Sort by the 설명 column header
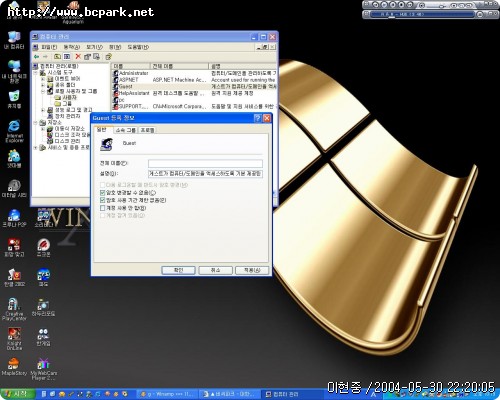 coord(243,66)
